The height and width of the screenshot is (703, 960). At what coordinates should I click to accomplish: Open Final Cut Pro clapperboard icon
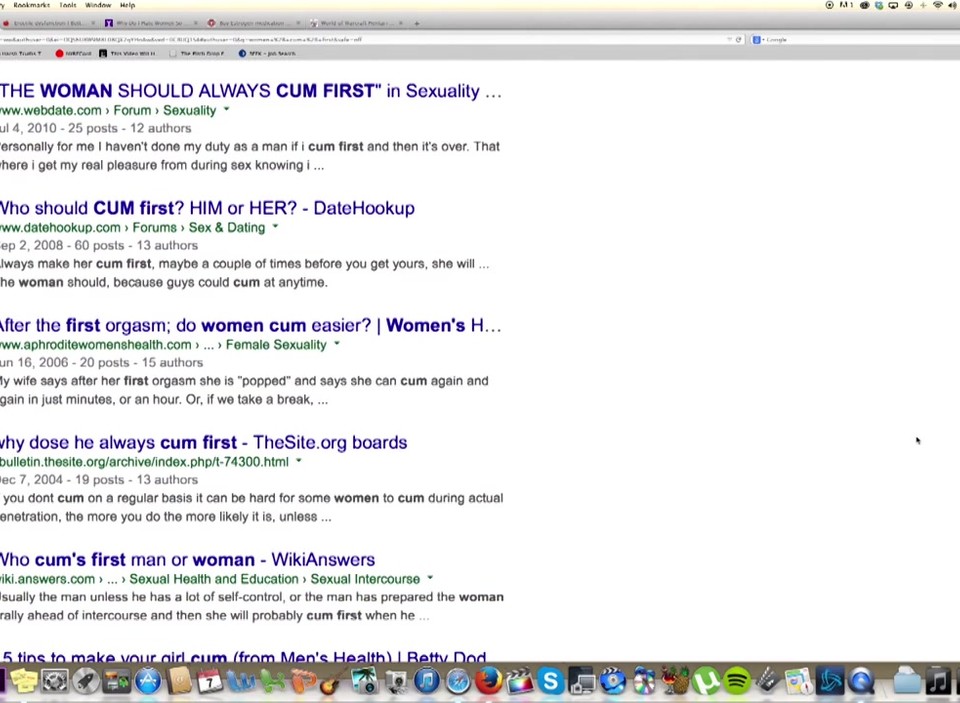click(519, 680)
